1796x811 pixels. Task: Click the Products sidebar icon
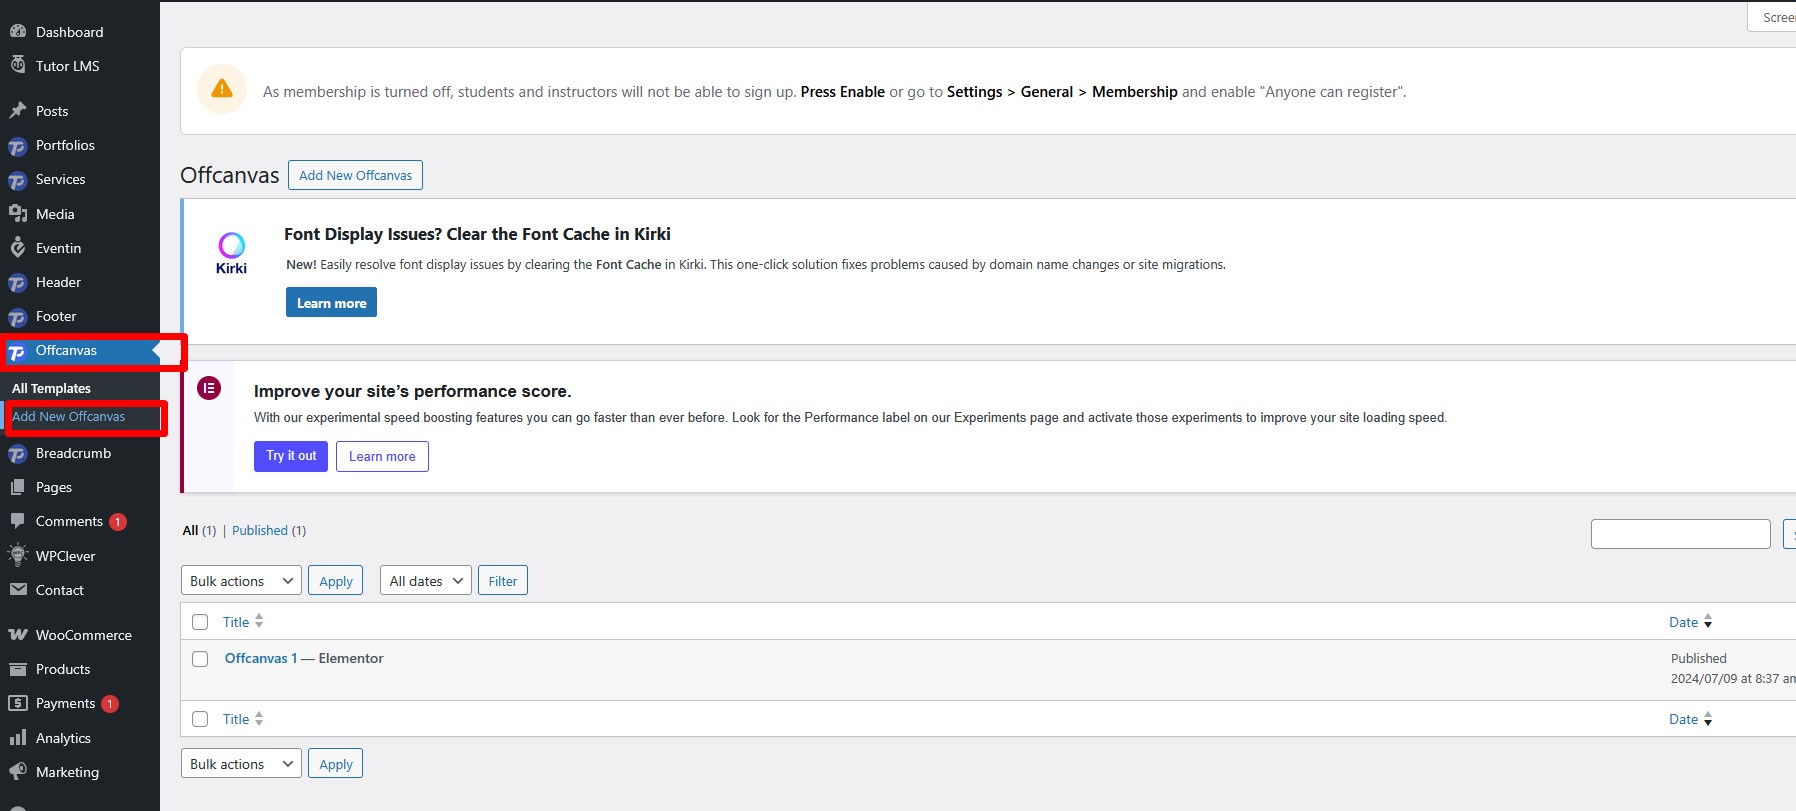click(x=18, y=669)
